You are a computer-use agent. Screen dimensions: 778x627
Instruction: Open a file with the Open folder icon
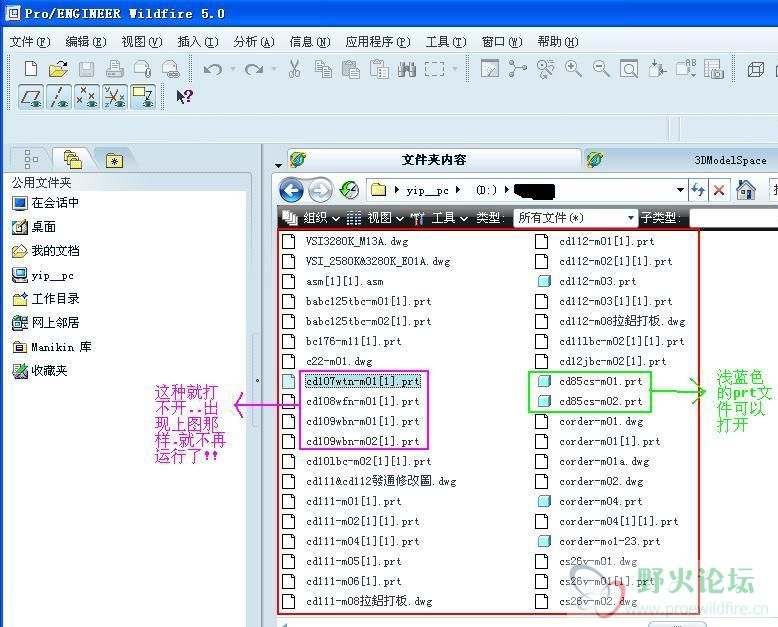(x=59, y=69)
